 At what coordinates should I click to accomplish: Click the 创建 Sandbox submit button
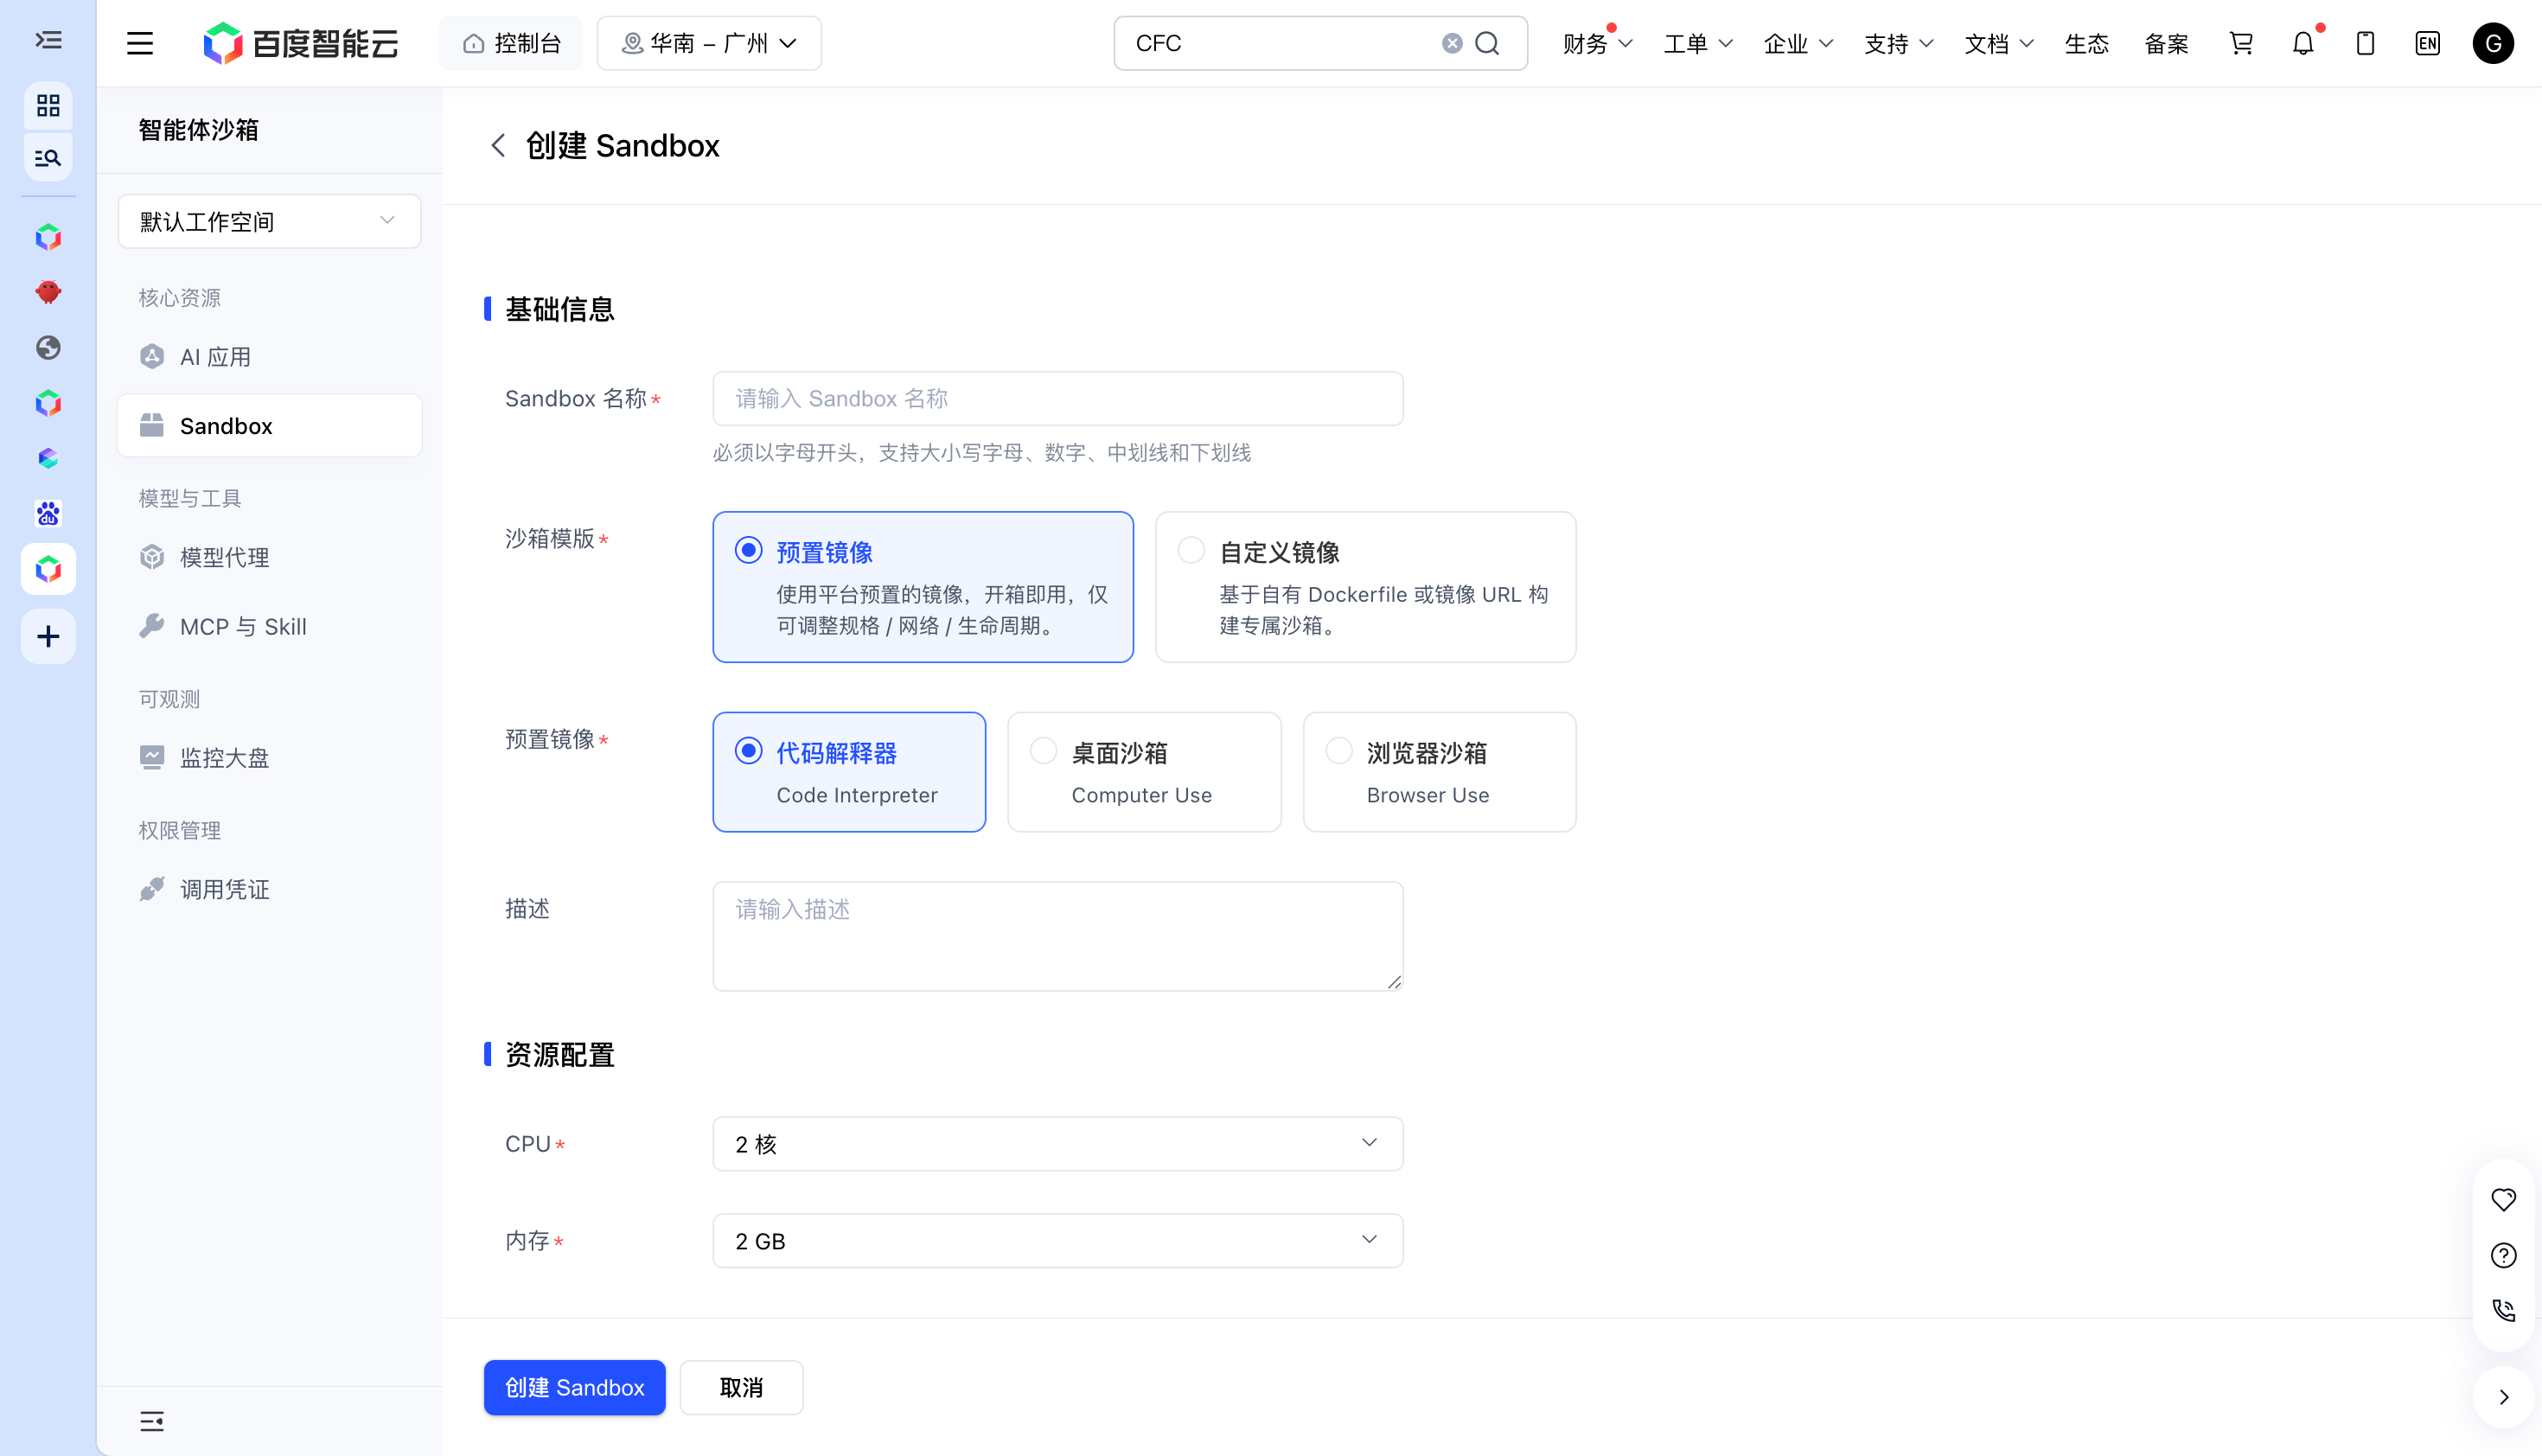pyautogui.click(x=574, y=1387)
